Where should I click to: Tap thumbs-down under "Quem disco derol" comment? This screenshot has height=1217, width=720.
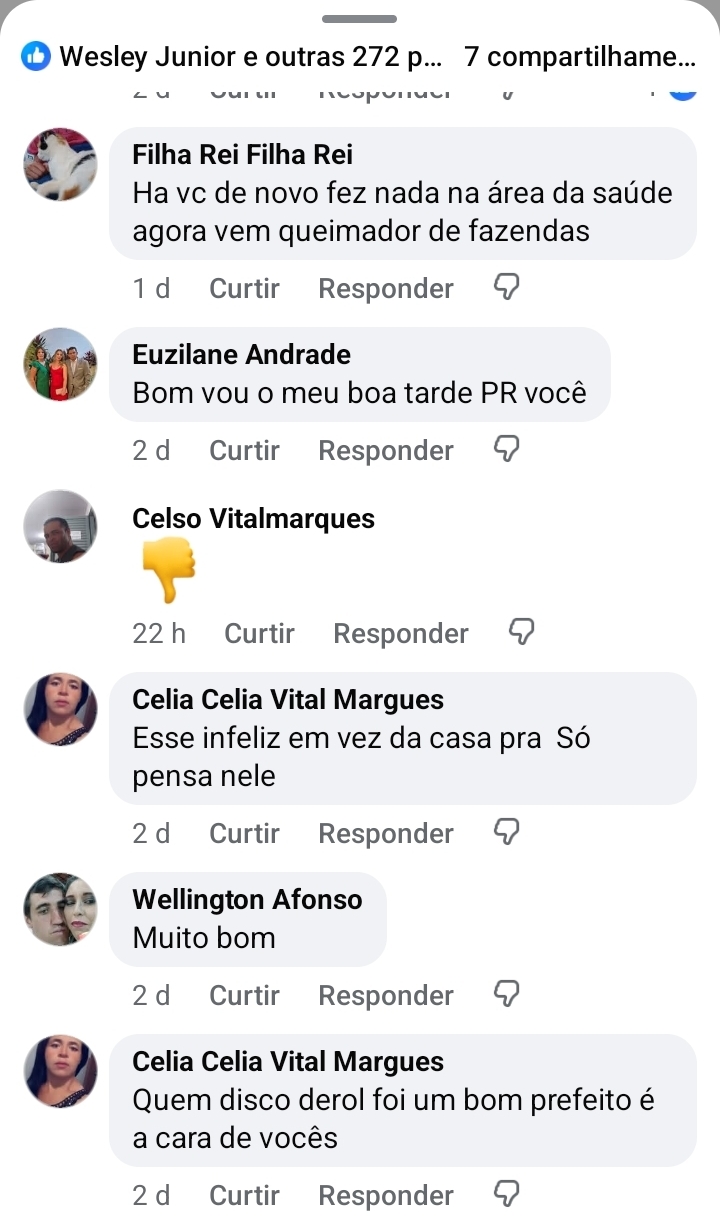pos(508,1194)
